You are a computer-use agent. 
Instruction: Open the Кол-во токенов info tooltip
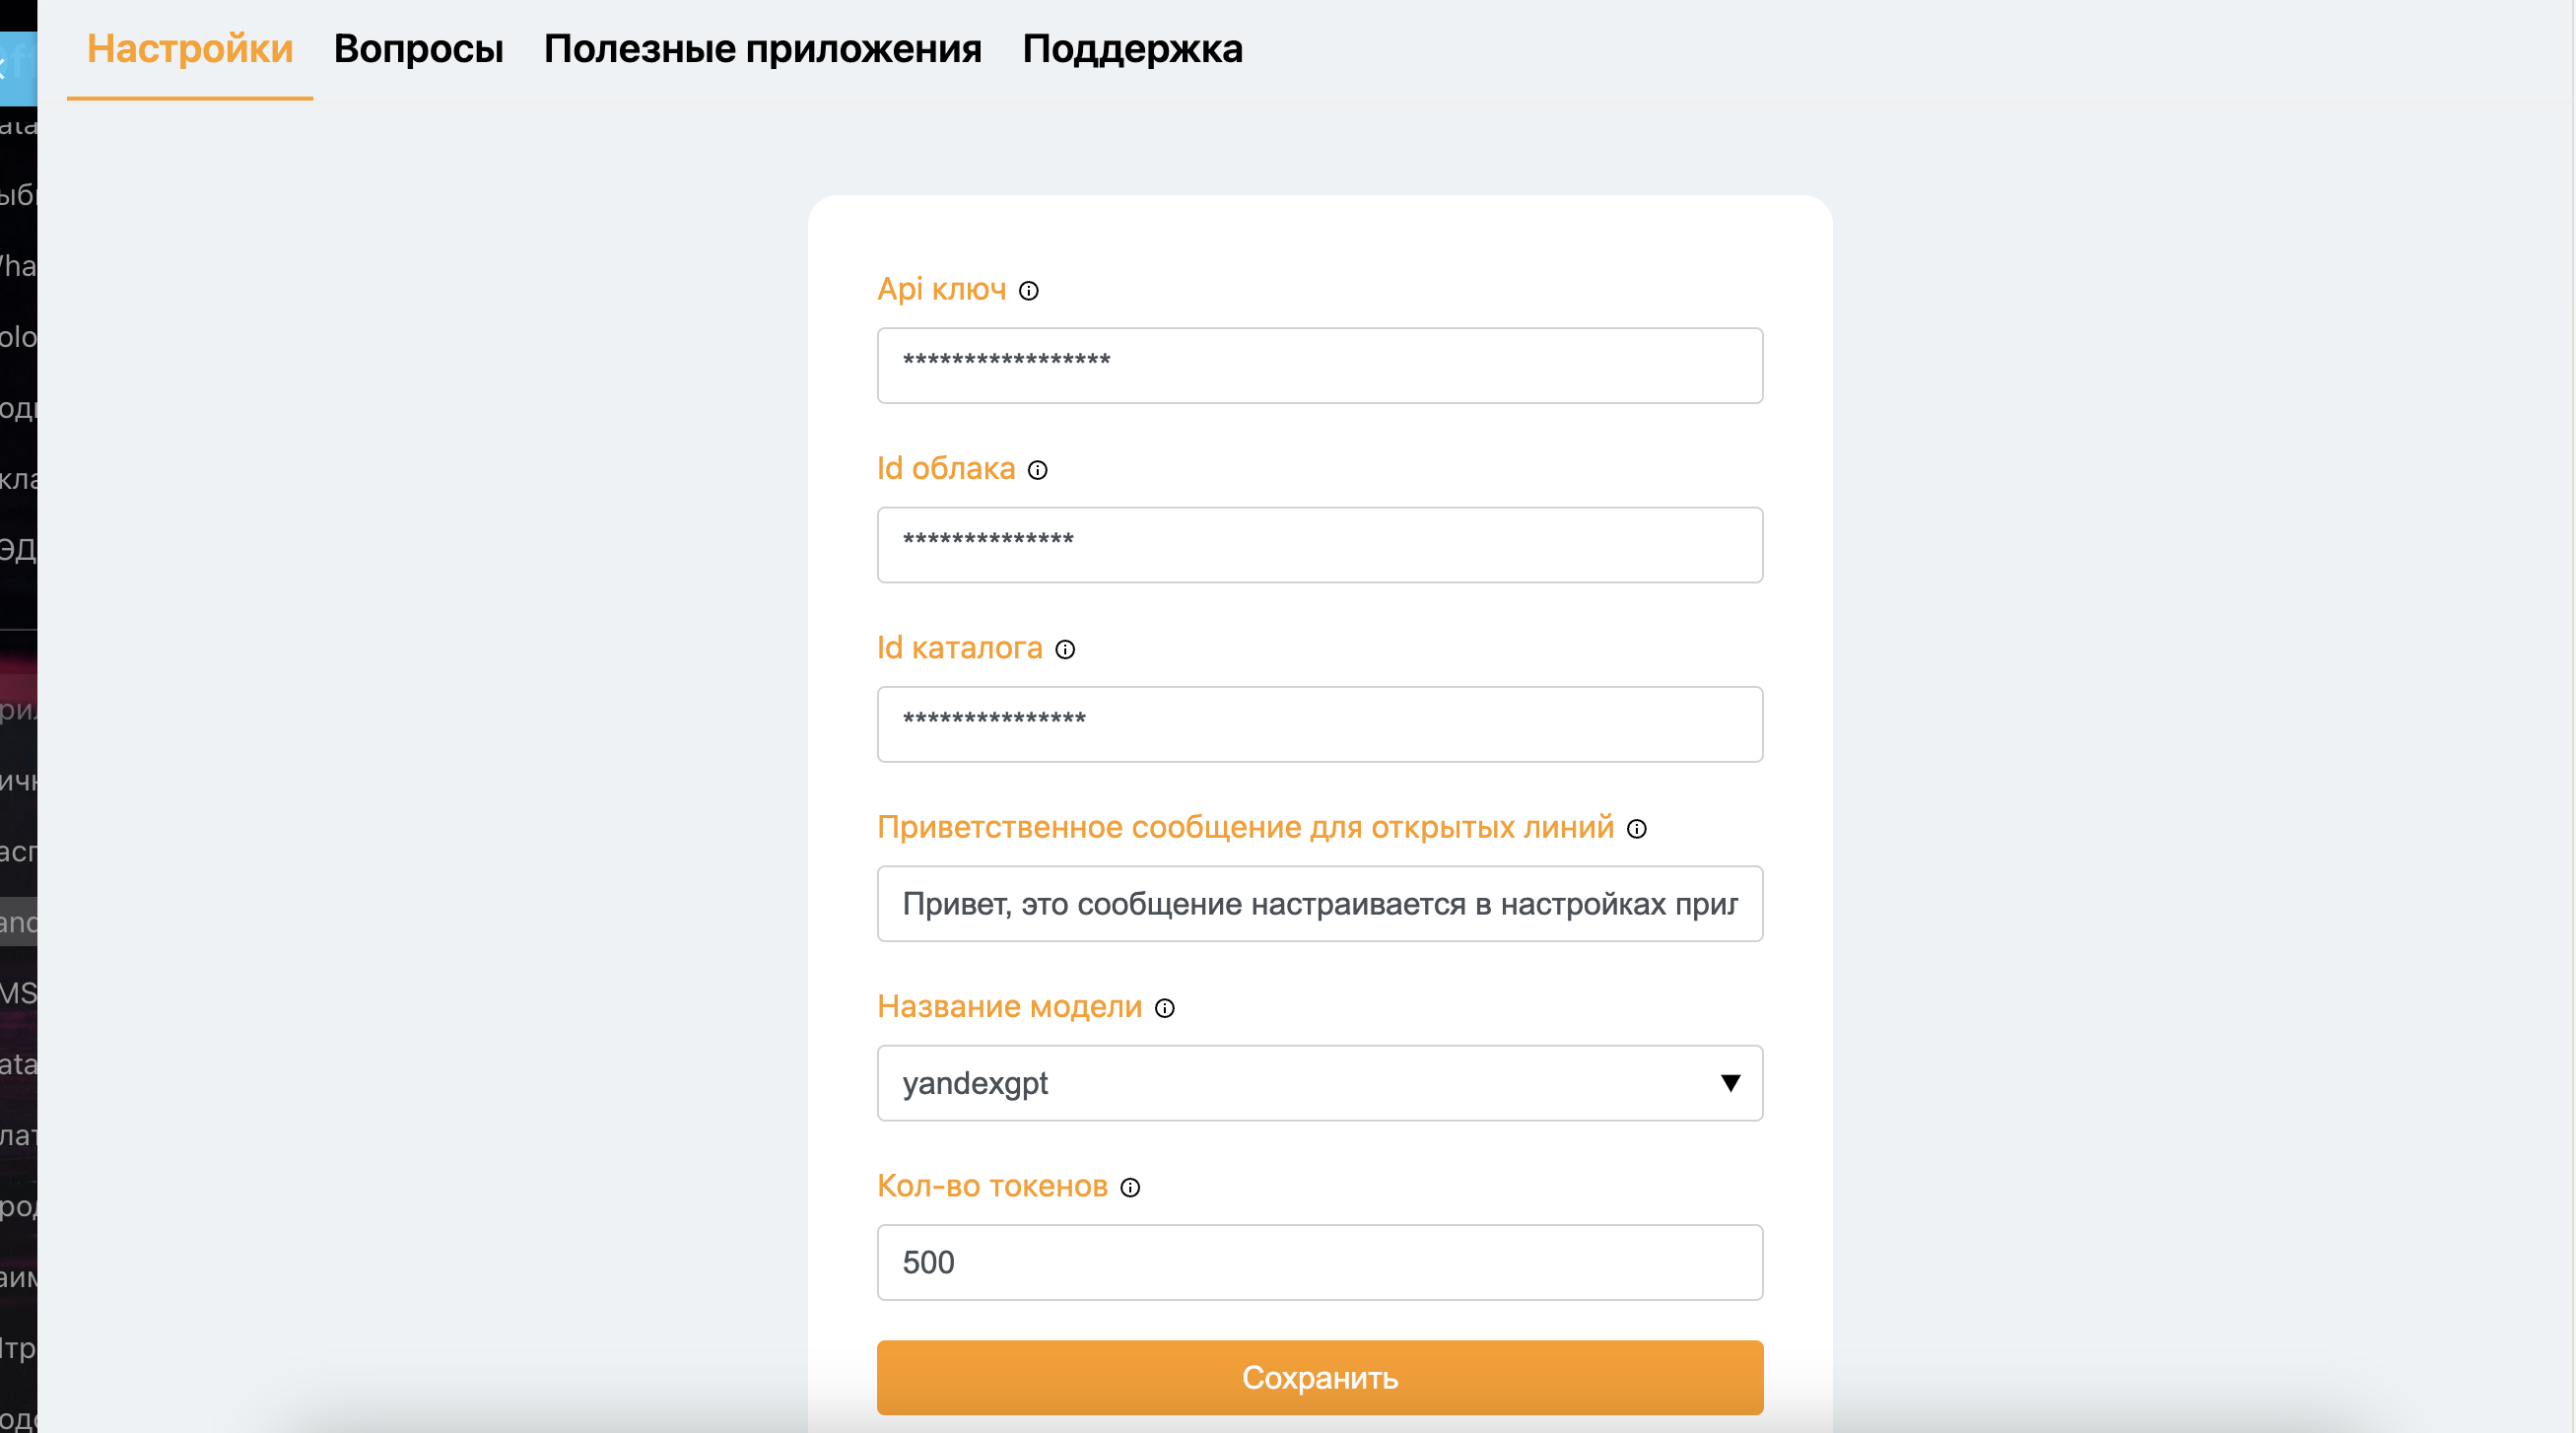coord(1130,1188)
